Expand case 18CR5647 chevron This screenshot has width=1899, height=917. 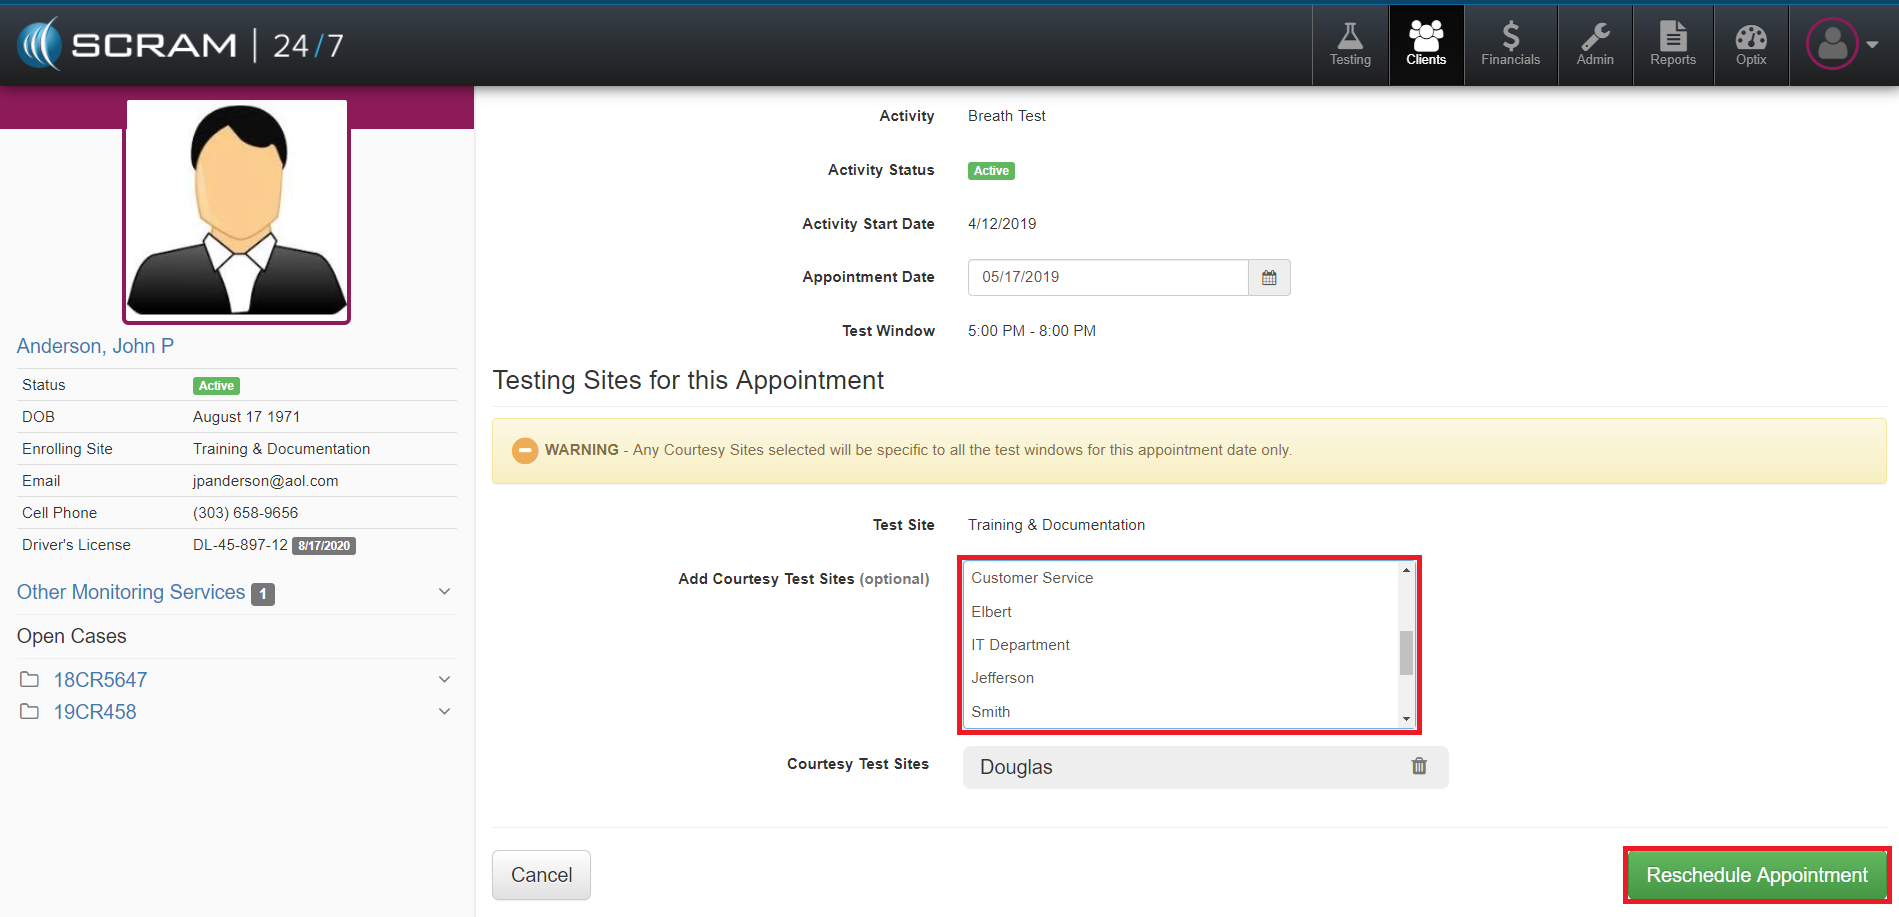coord(444,680)
